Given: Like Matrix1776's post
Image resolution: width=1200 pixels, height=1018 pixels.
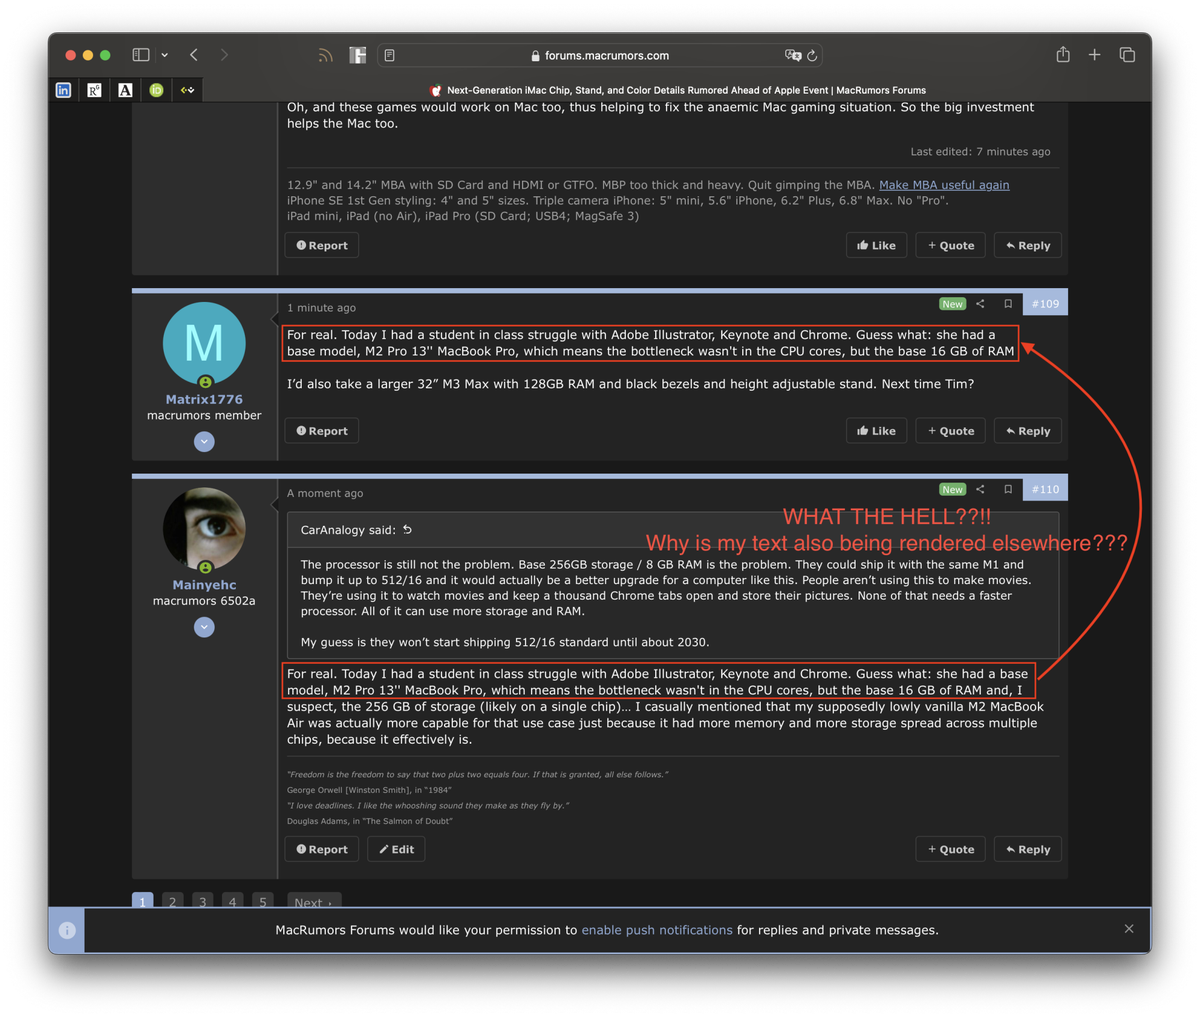Looking at the screenshot, I should (x=876, y=431).
